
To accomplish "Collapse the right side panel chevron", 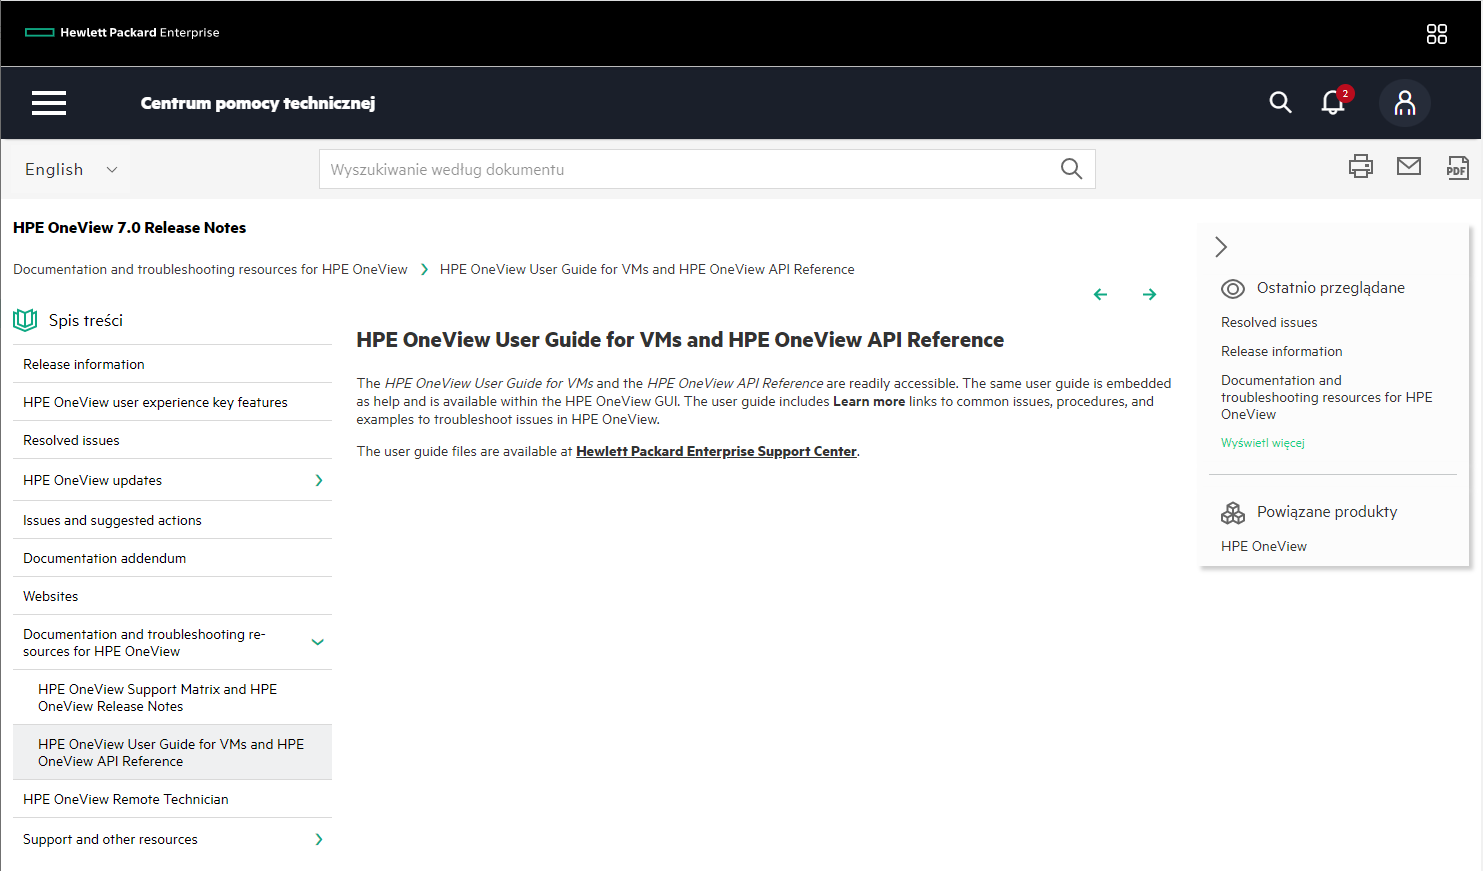I will coord(1221,247).
